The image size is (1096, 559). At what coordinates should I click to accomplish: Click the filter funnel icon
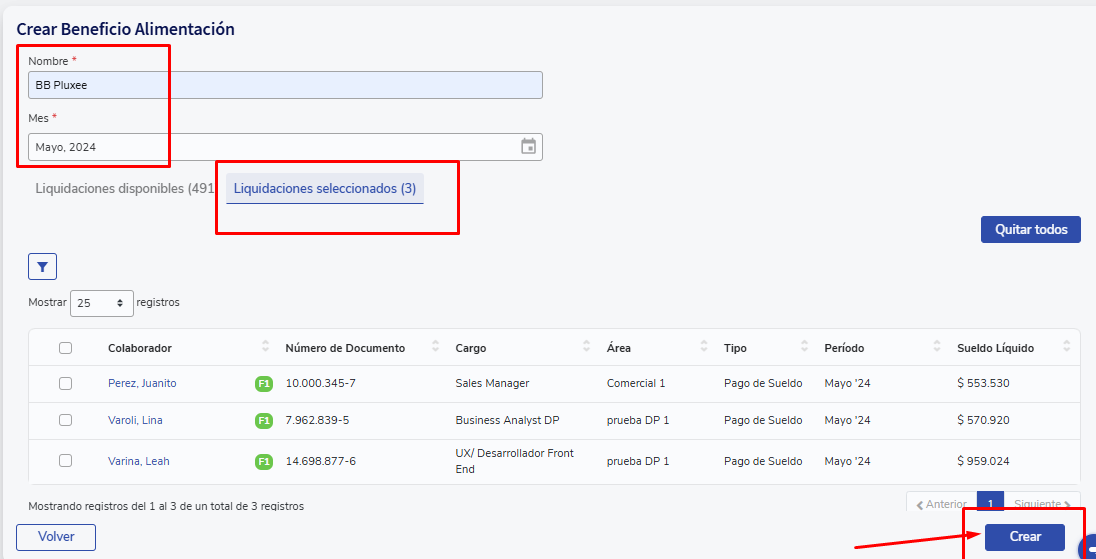pos(42,267)
